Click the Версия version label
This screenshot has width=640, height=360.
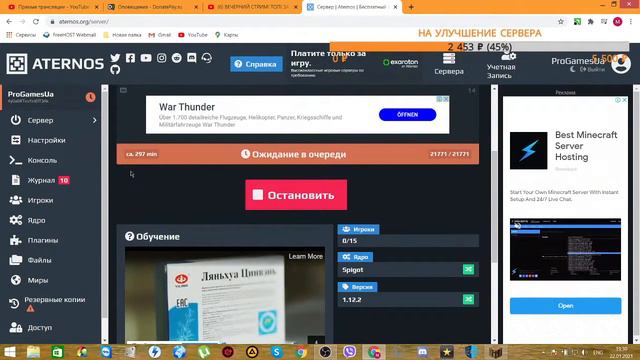click(357, 287)
